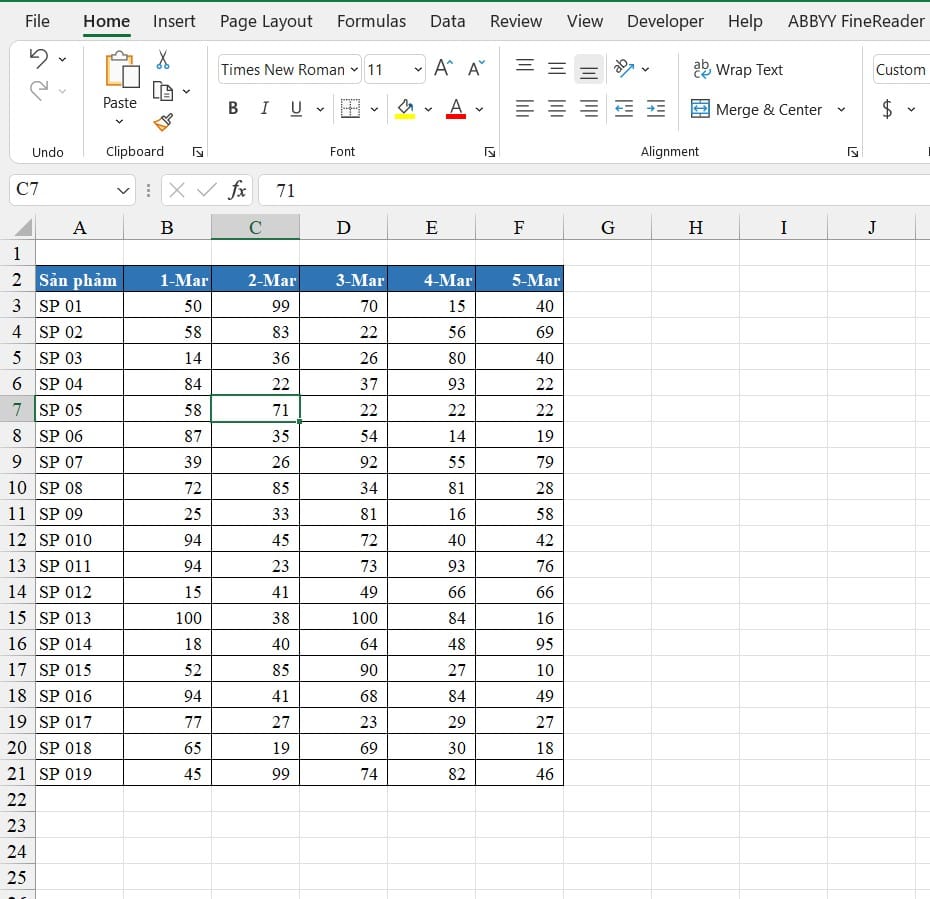Open the accounting format dropdown arrow
The width and height of the screenshot is (930, 899).
(911, 110)
